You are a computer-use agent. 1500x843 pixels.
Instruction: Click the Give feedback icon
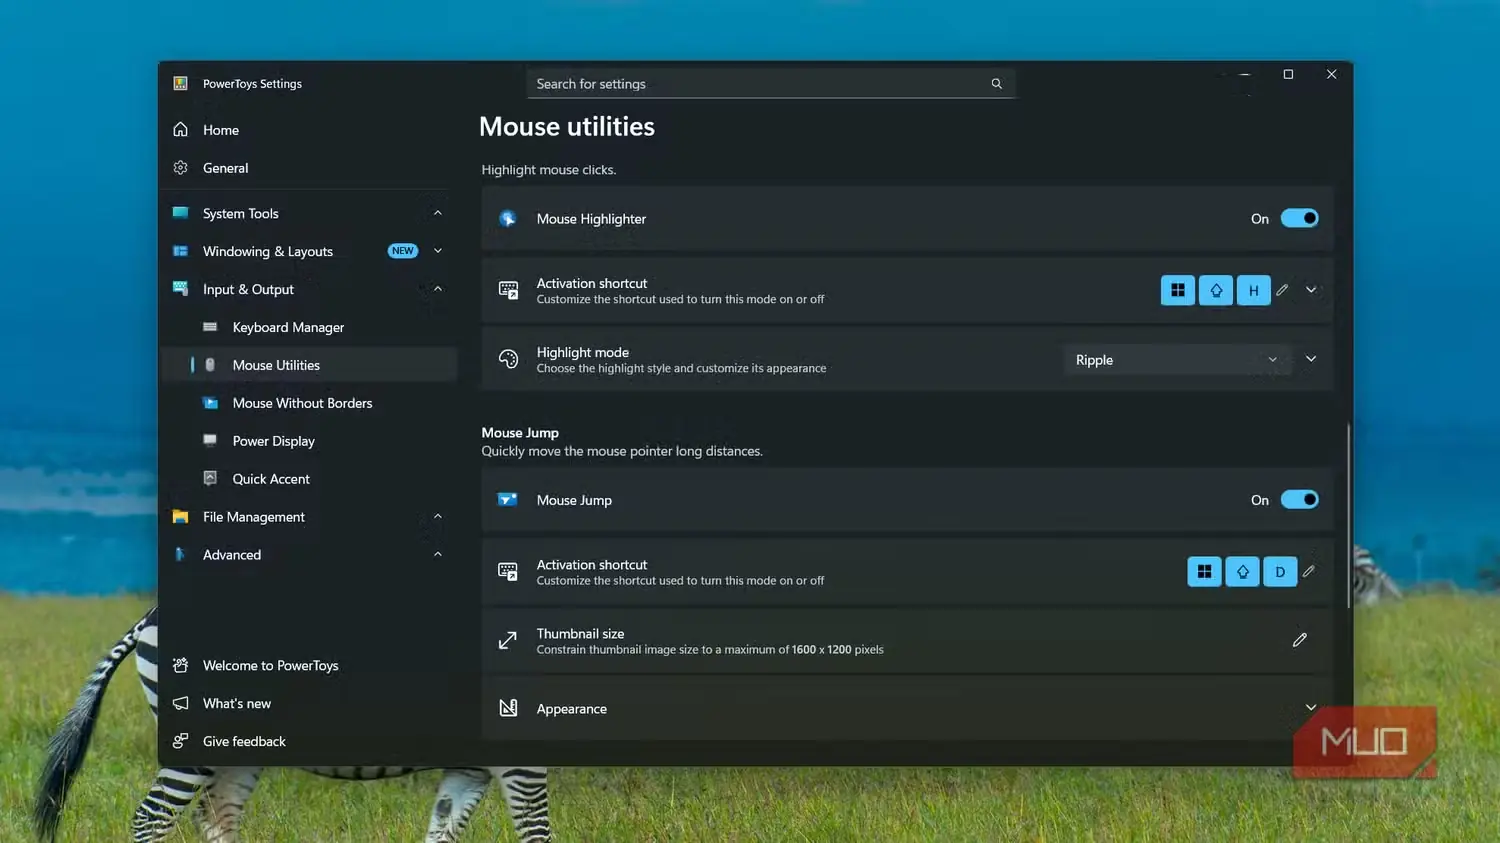pyautogui.click(x=180, y=741)
